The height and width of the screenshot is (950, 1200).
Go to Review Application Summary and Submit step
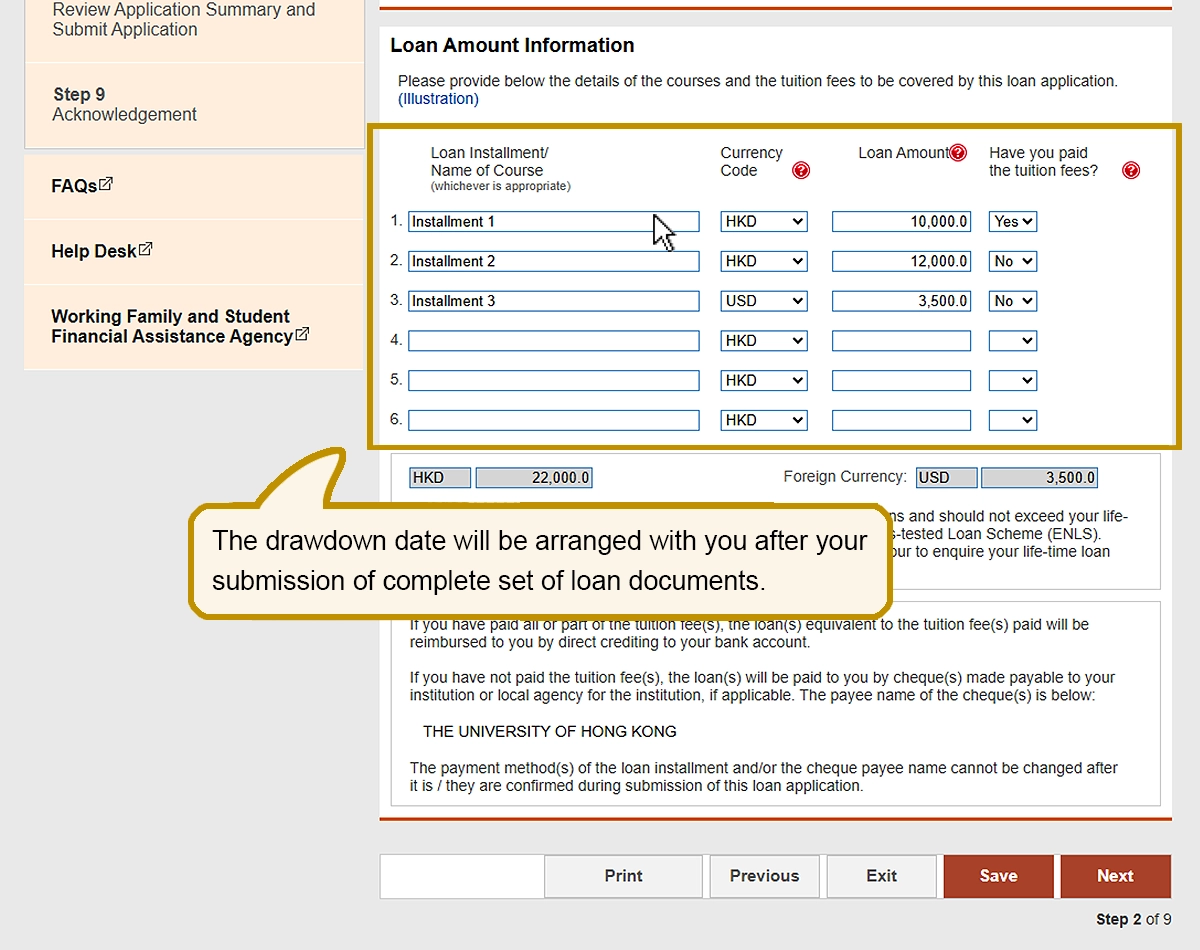pos(183,20)
